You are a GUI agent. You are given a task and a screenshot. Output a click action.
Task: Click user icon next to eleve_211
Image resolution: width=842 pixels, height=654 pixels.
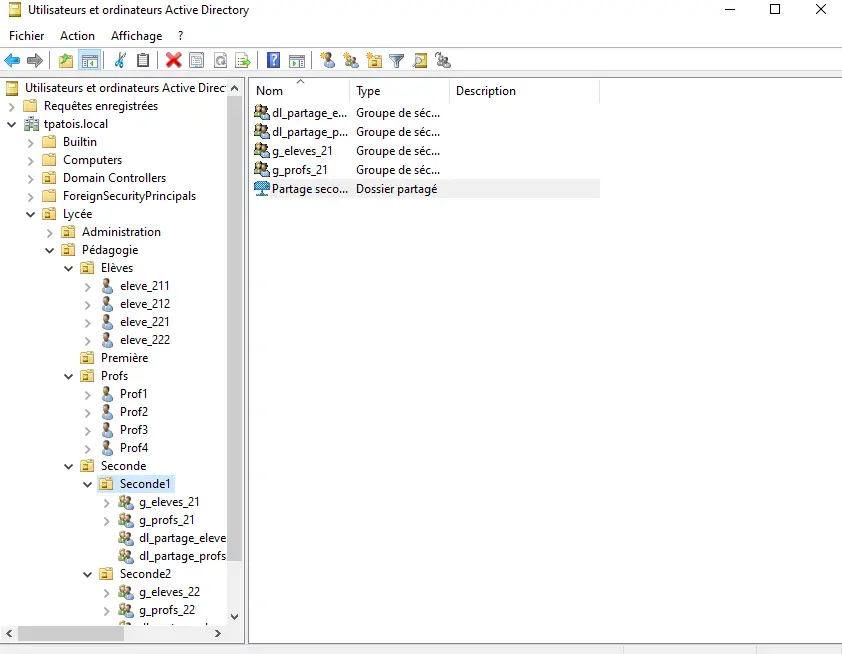point(107,286)
